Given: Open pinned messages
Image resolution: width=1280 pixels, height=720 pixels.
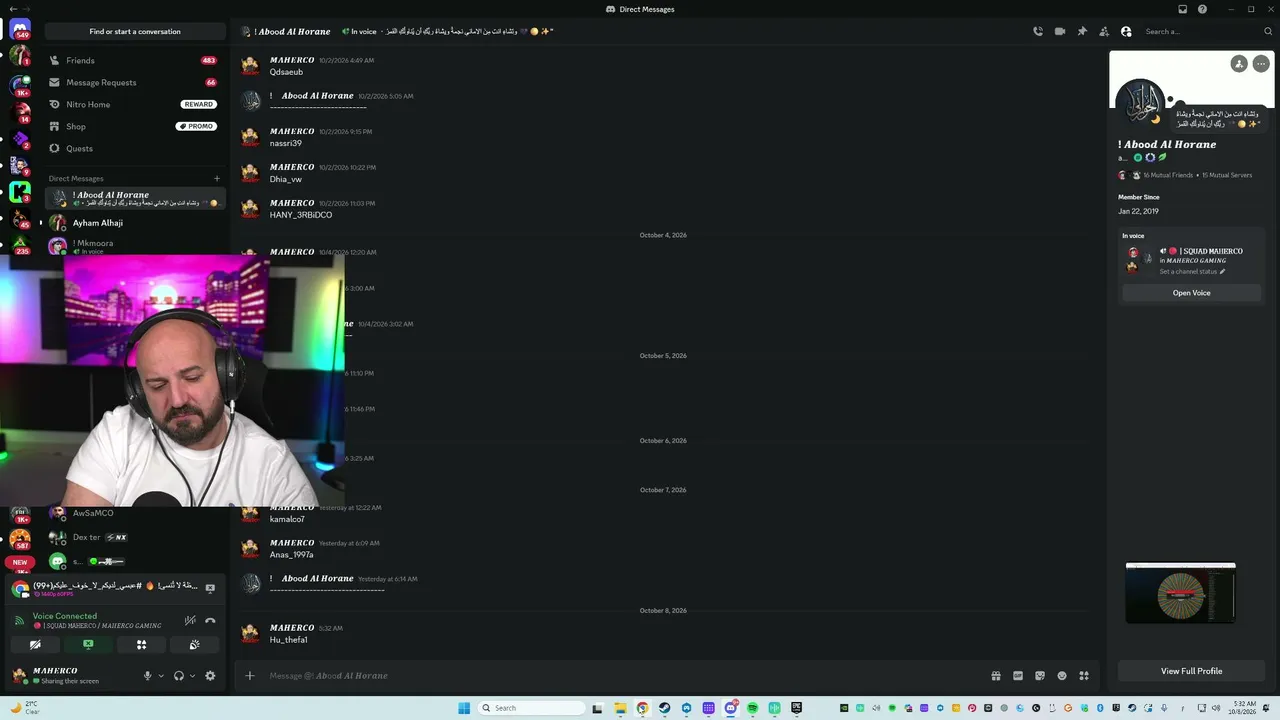Looking at the screenshot, I should tap(1082, 31).
